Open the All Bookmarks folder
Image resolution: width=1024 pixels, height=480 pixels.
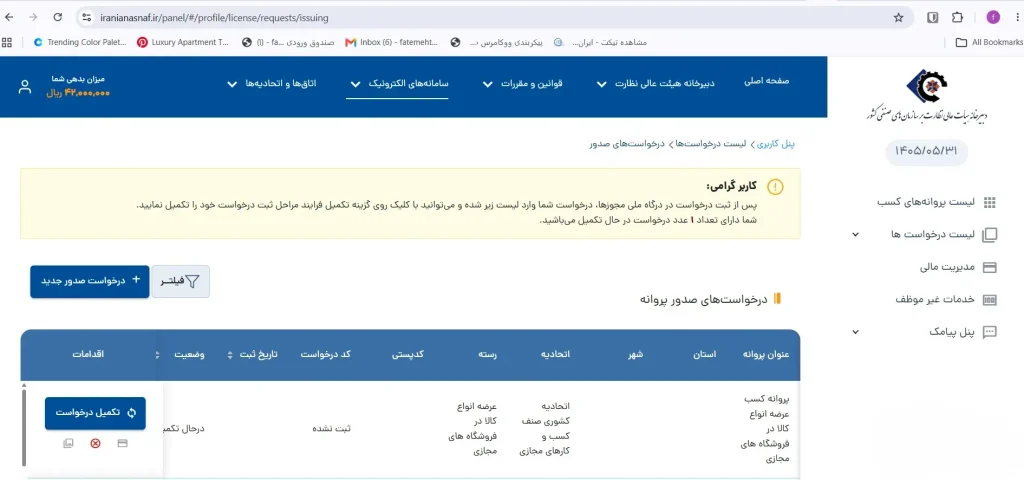tap(989, 42)
